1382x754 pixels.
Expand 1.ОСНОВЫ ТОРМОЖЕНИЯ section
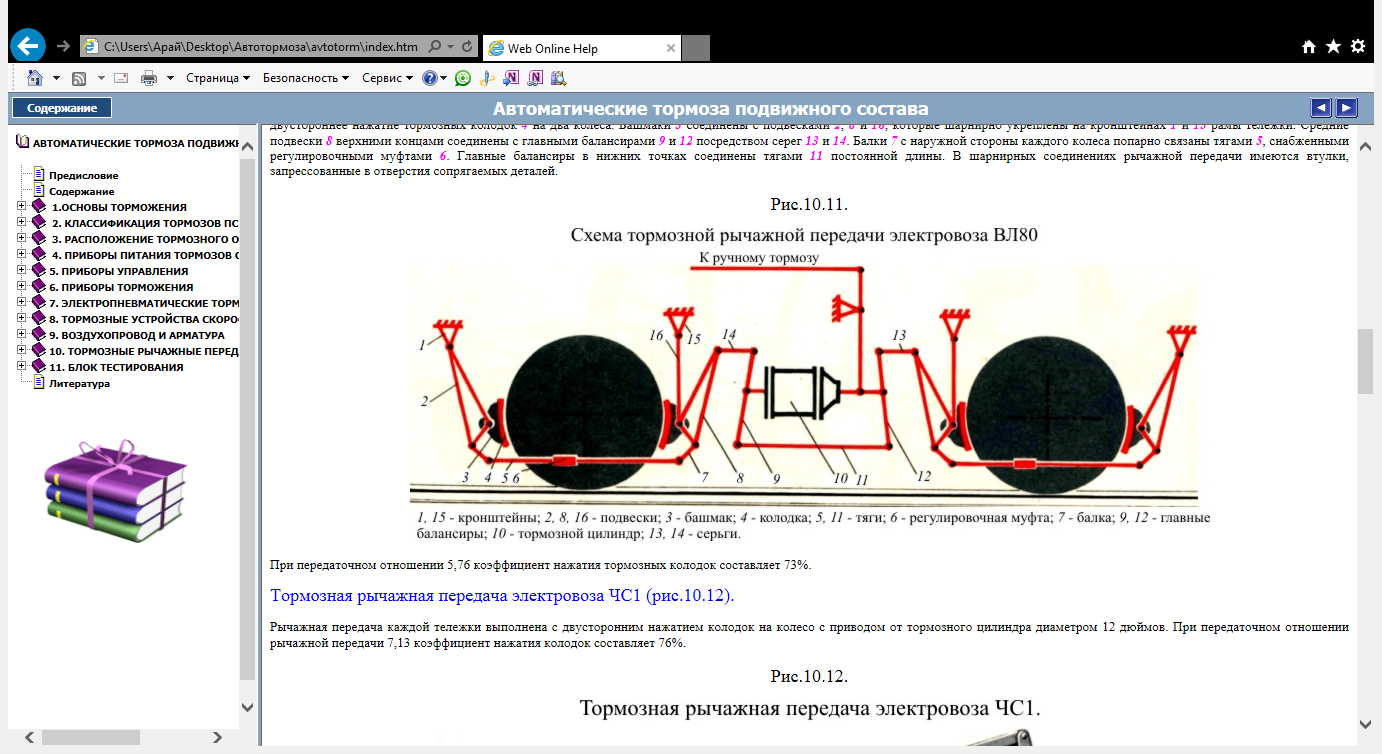tap(22, 207)
